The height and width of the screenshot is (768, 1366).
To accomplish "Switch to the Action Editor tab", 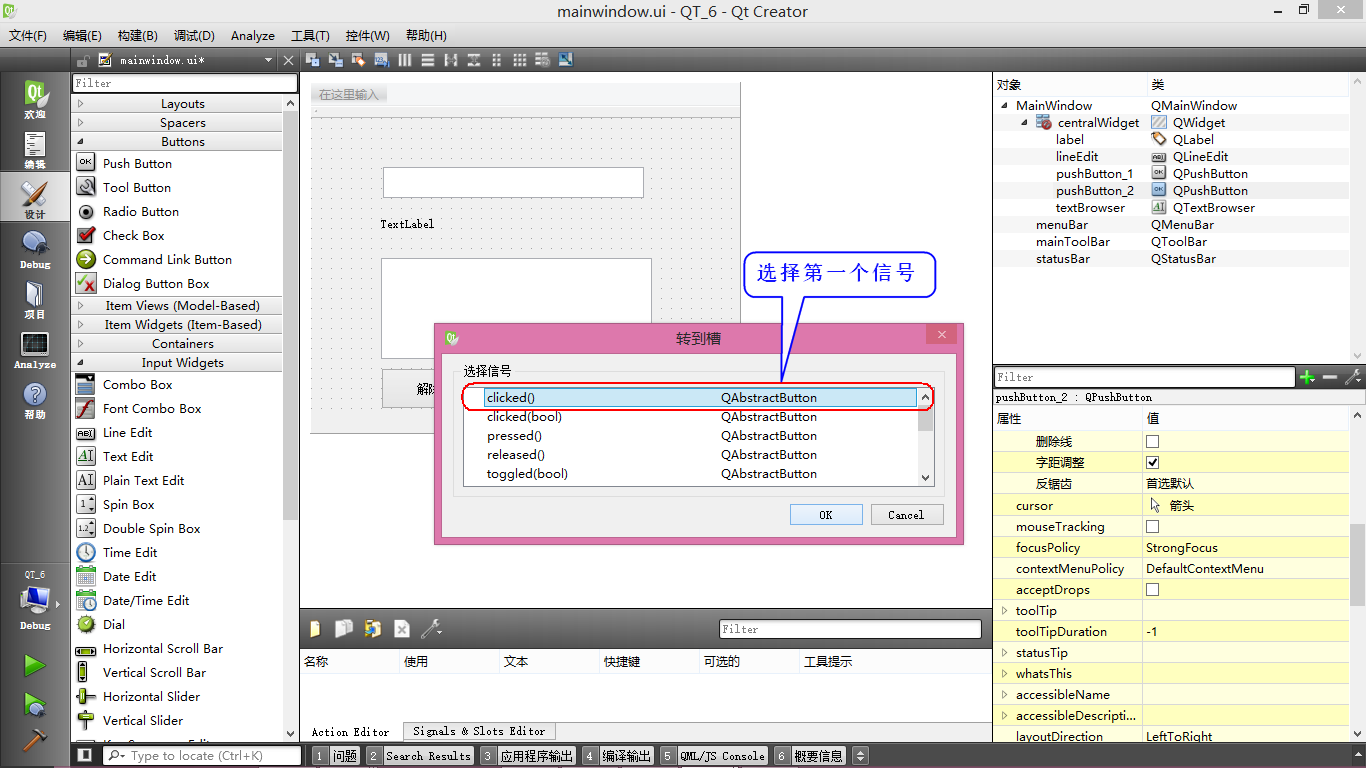I will (350, 732).
